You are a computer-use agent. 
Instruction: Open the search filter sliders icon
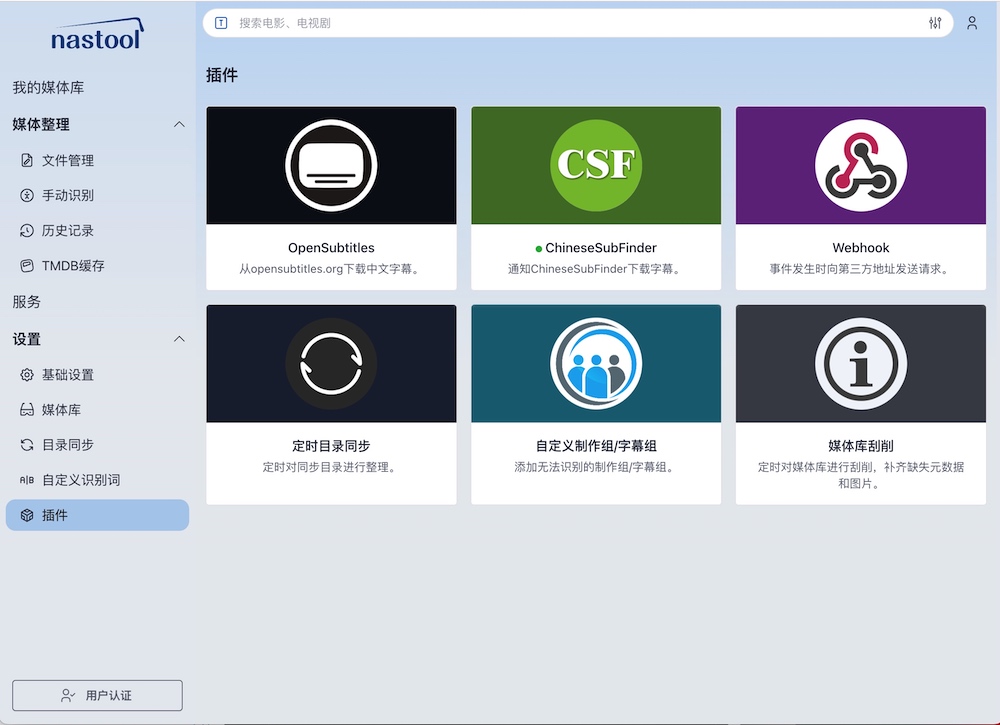click(x=935, y=23)
